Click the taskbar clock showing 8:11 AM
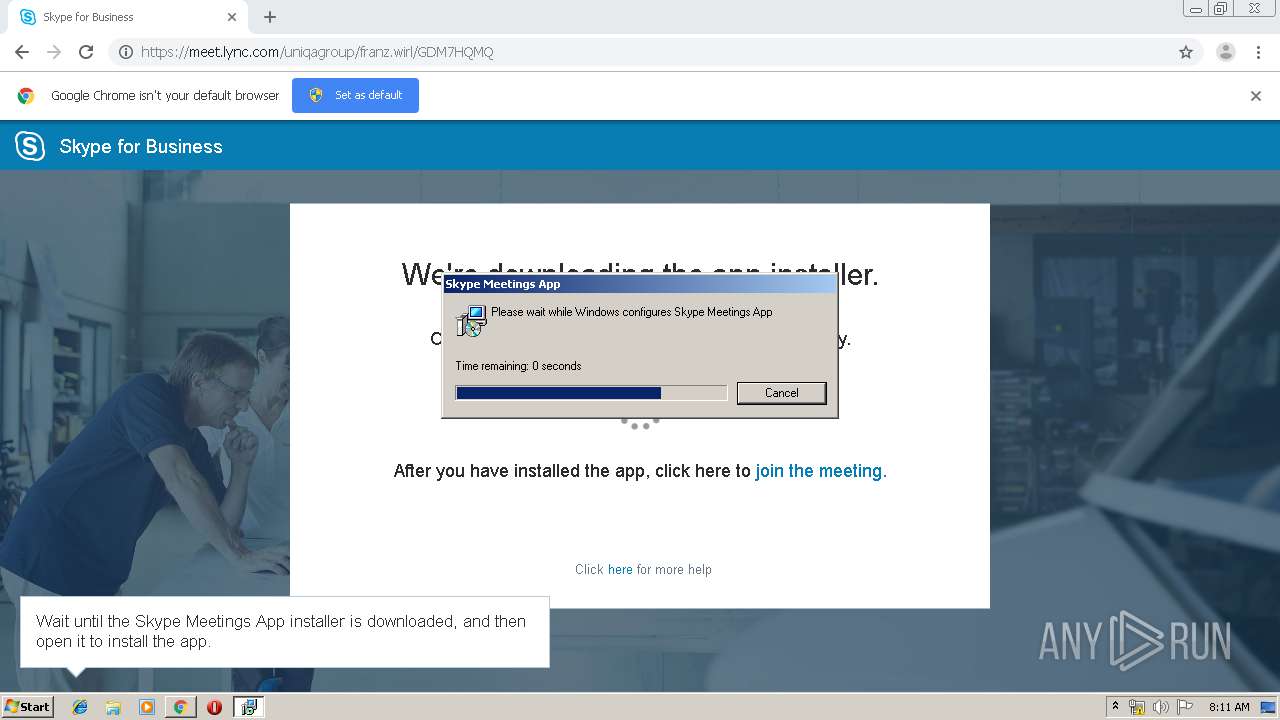 click(x=1229, y=707)
